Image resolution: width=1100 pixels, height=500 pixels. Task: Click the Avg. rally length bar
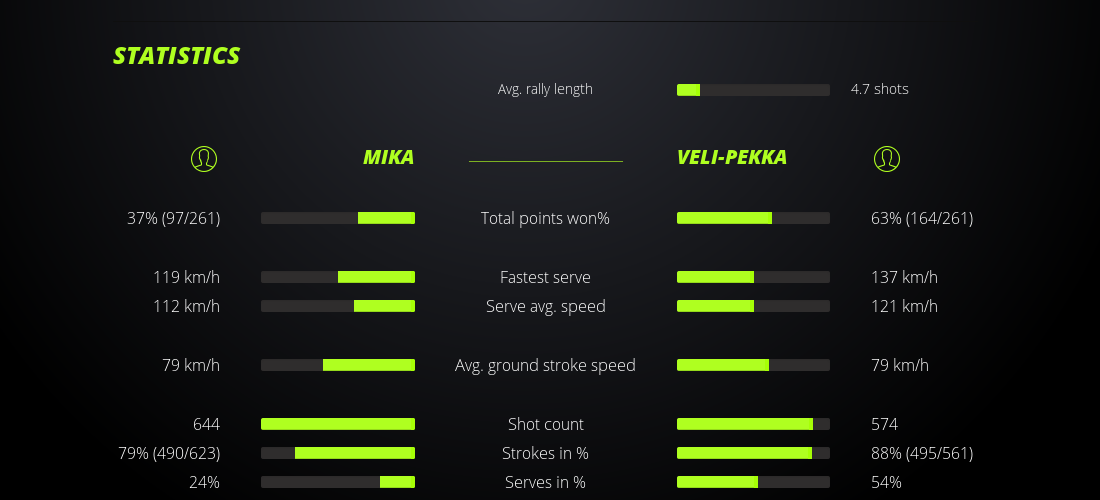click(753, 90)
